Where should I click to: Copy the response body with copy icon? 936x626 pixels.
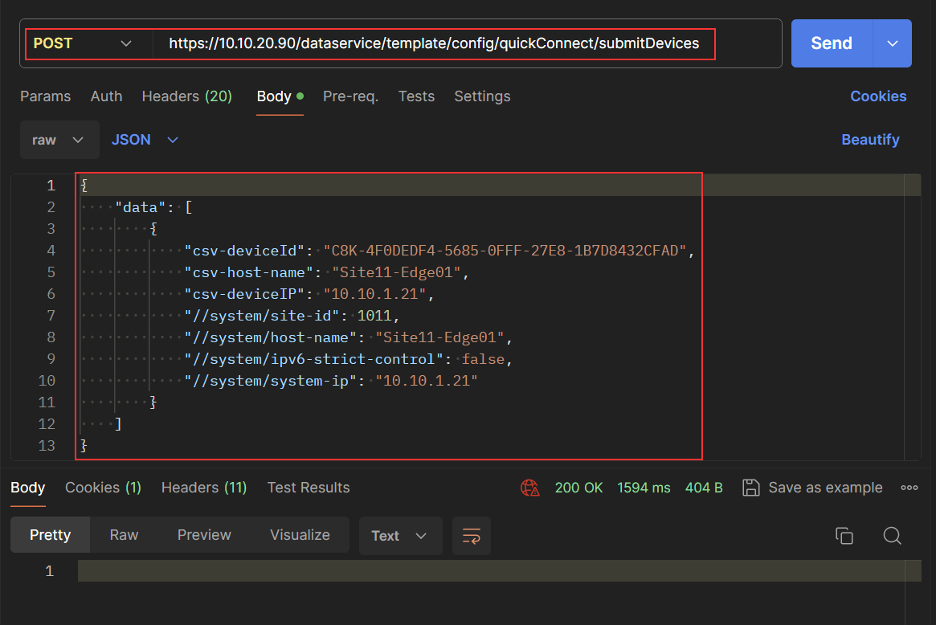tap(844, 536)
